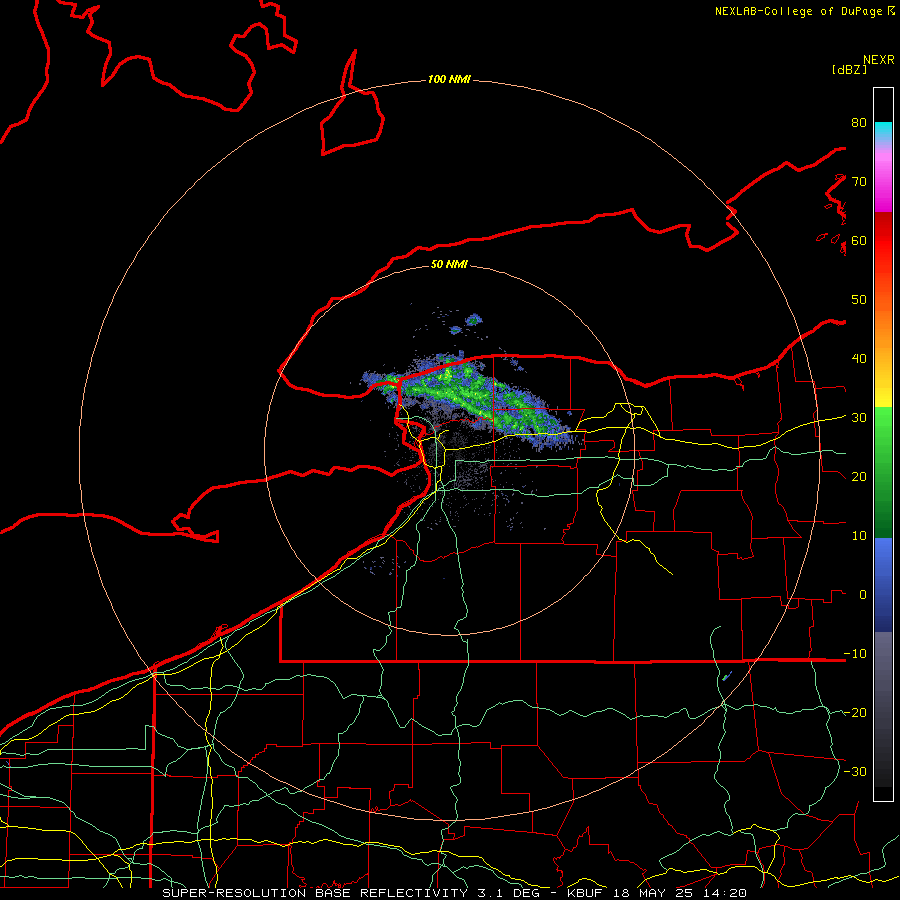Click the -20 value on the dBZ scale
Viewport: 900px width, 900px height.
(x=855, y=713)
